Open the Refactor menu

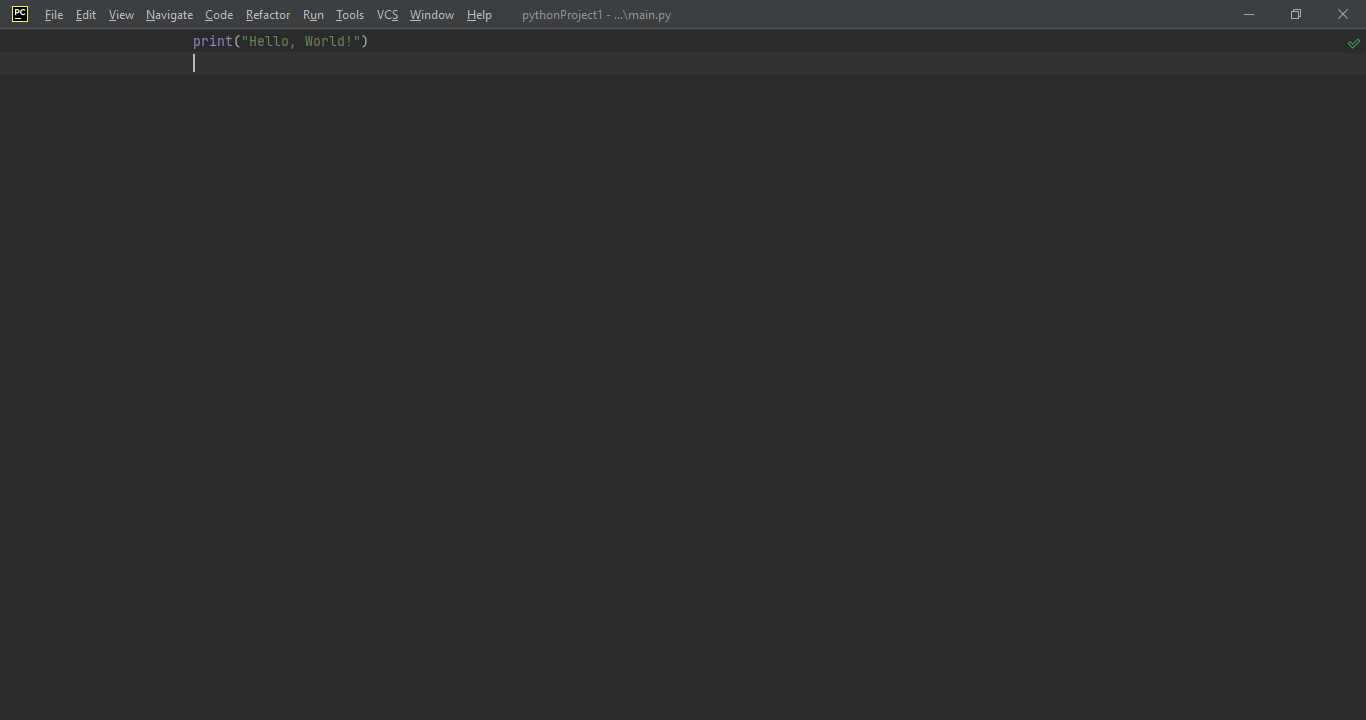267,14
